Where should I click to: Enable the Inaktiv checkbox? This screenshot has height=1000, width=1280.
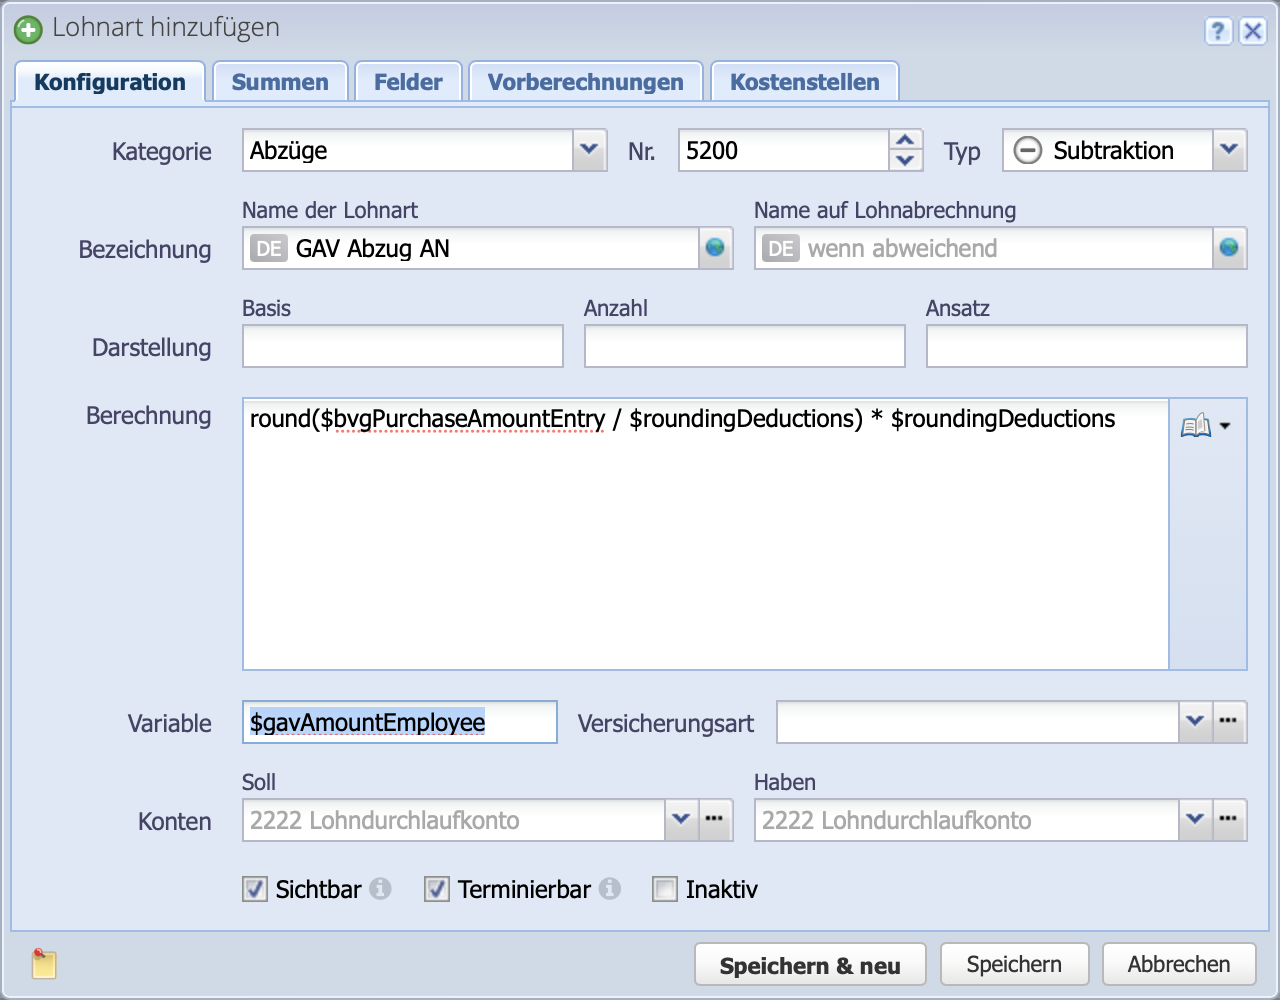click(x=665, y=889)
